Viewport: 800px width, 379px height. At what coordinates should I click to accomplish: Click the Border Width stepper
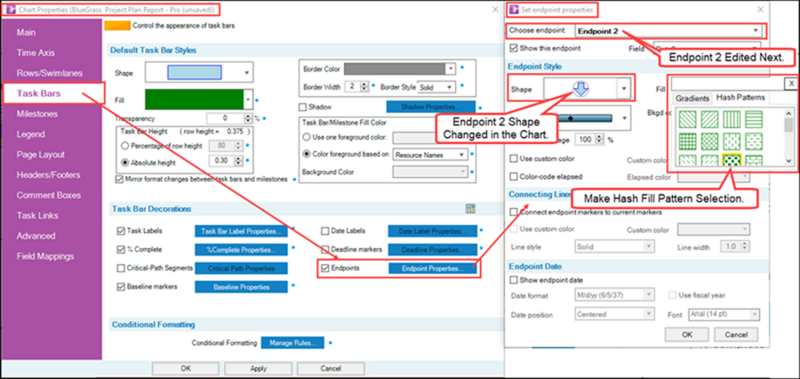point(364,87)
